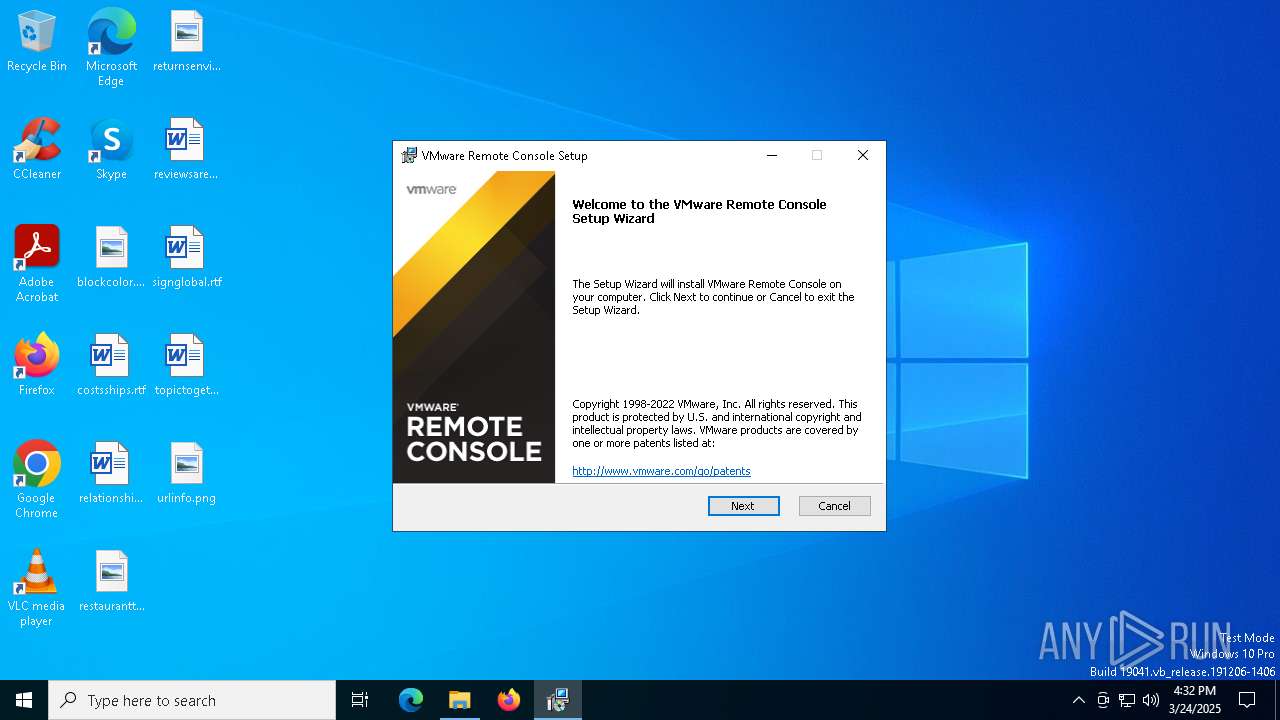
Task: Click the Meet Now tray icon
Action: coord(1103,700)
